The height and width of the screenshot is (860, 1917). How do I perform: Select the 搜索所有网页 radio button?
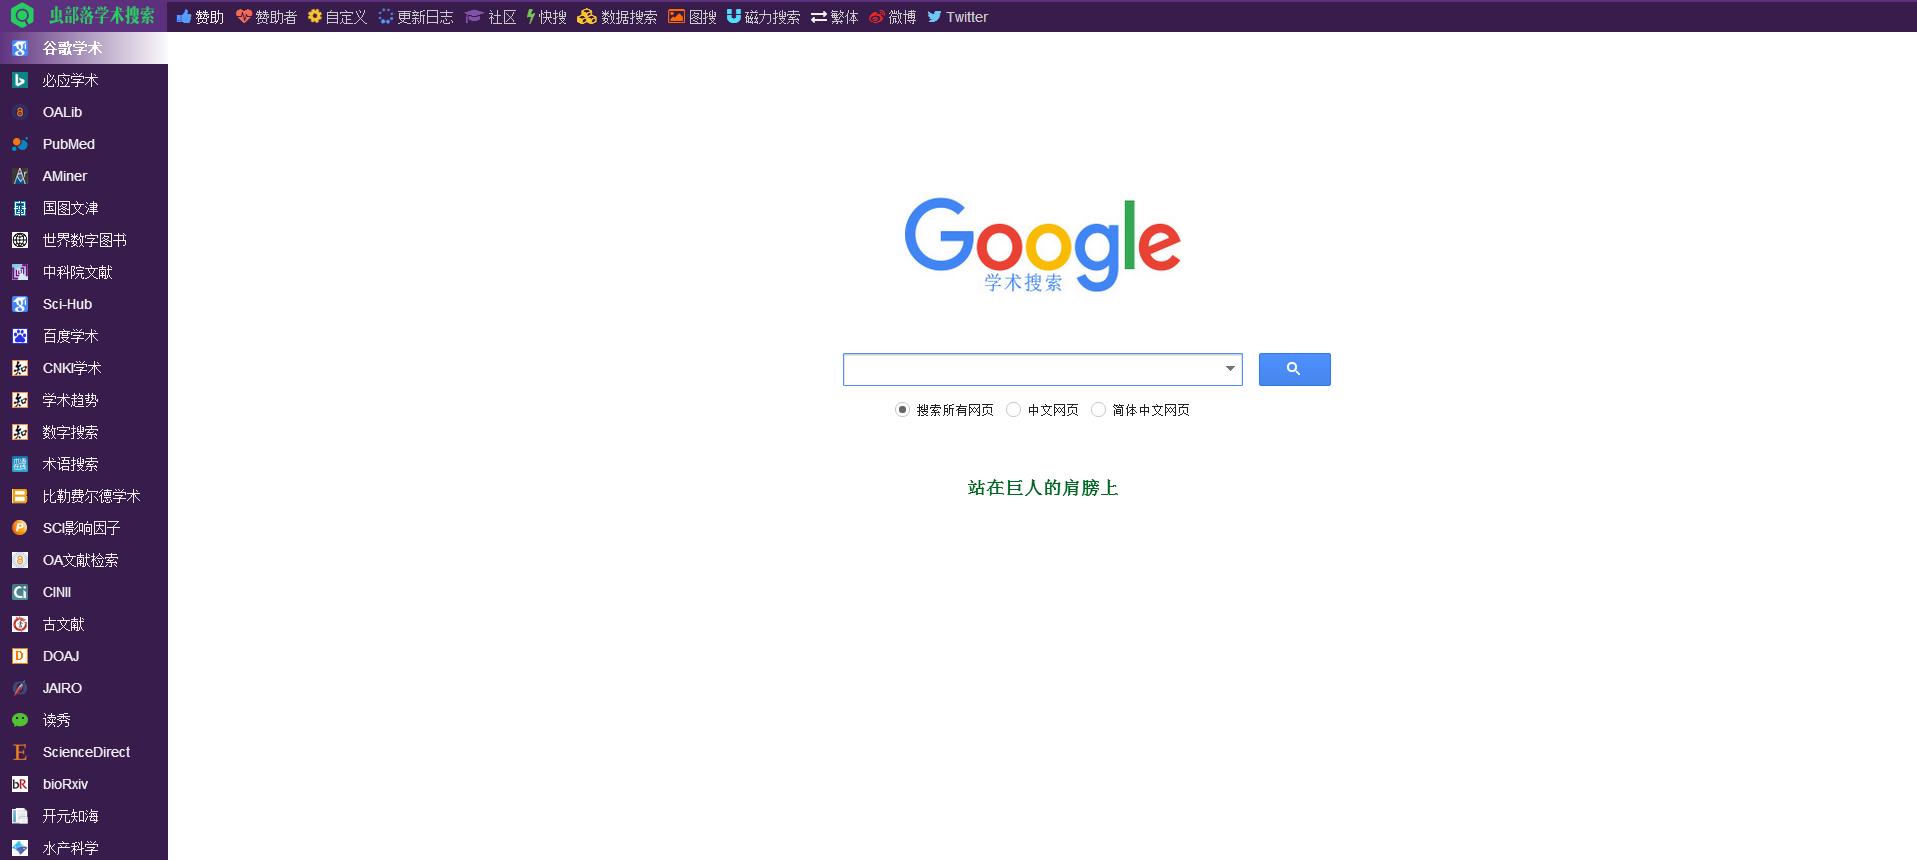pos(902,409)
